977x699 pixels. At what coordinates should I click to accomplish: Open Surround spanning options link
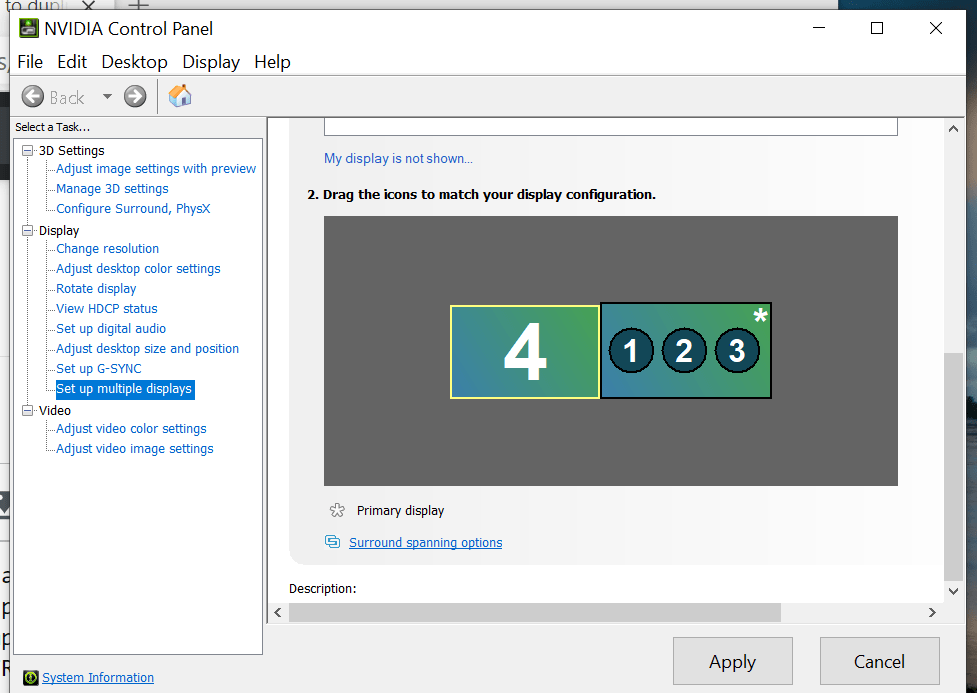pos(426,542)
